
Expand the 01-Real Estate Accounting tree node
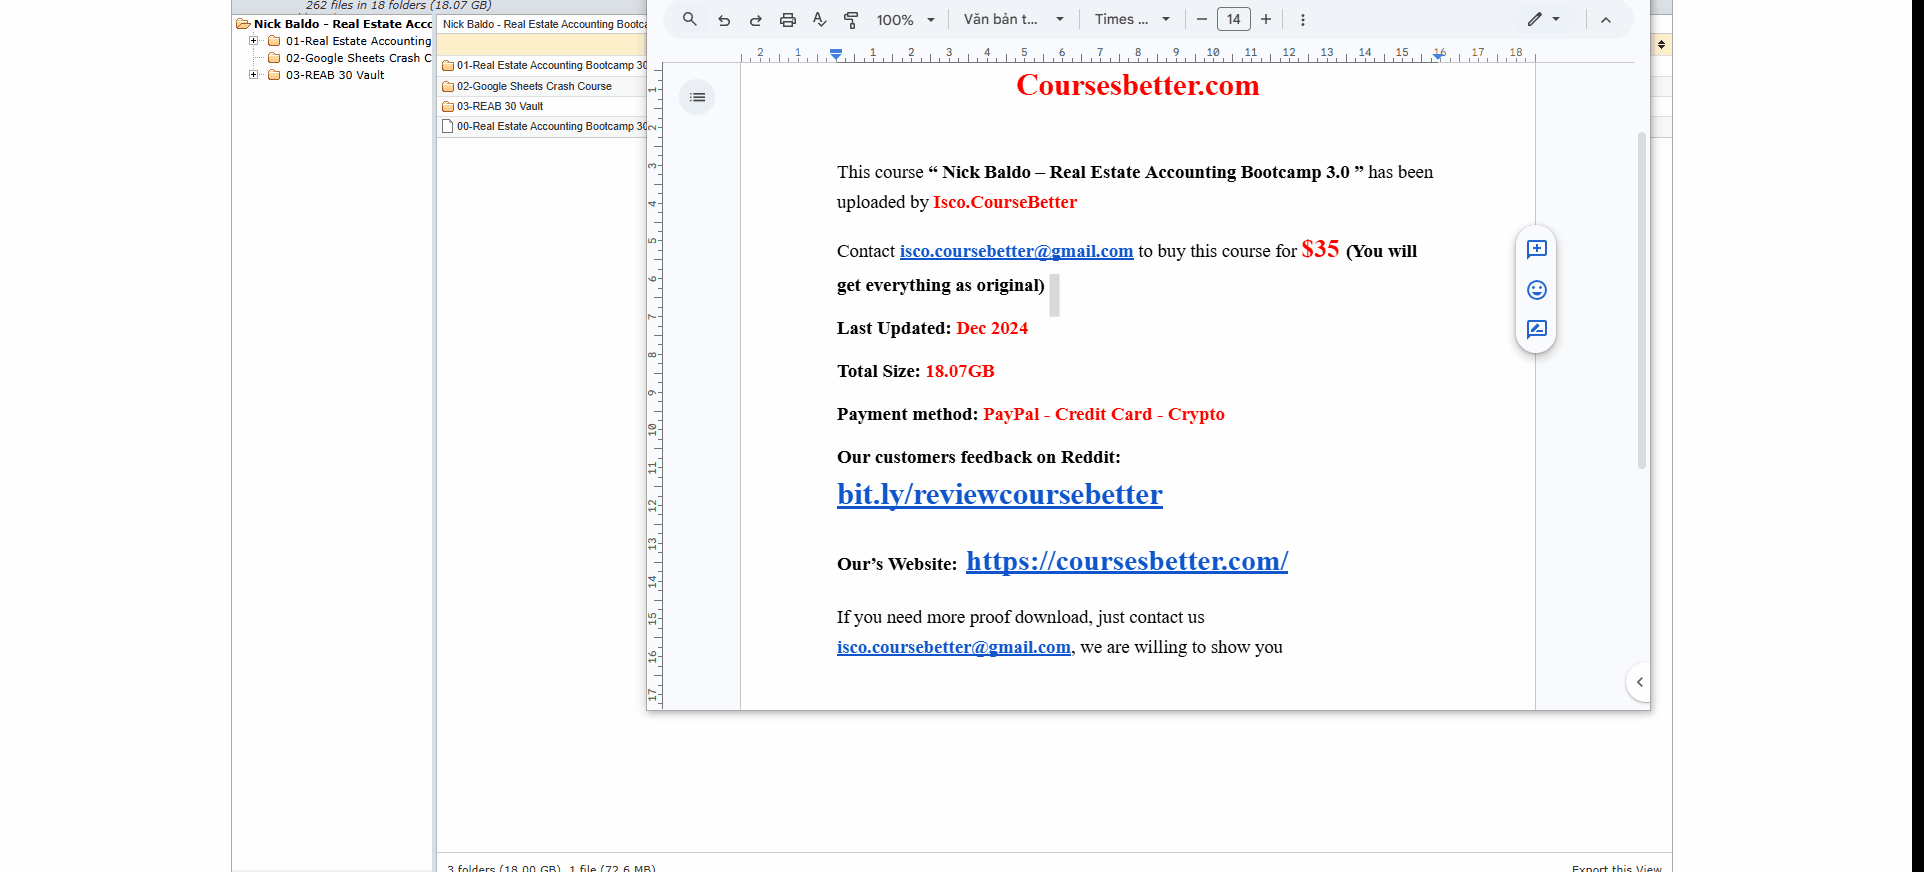pos(254,41)
